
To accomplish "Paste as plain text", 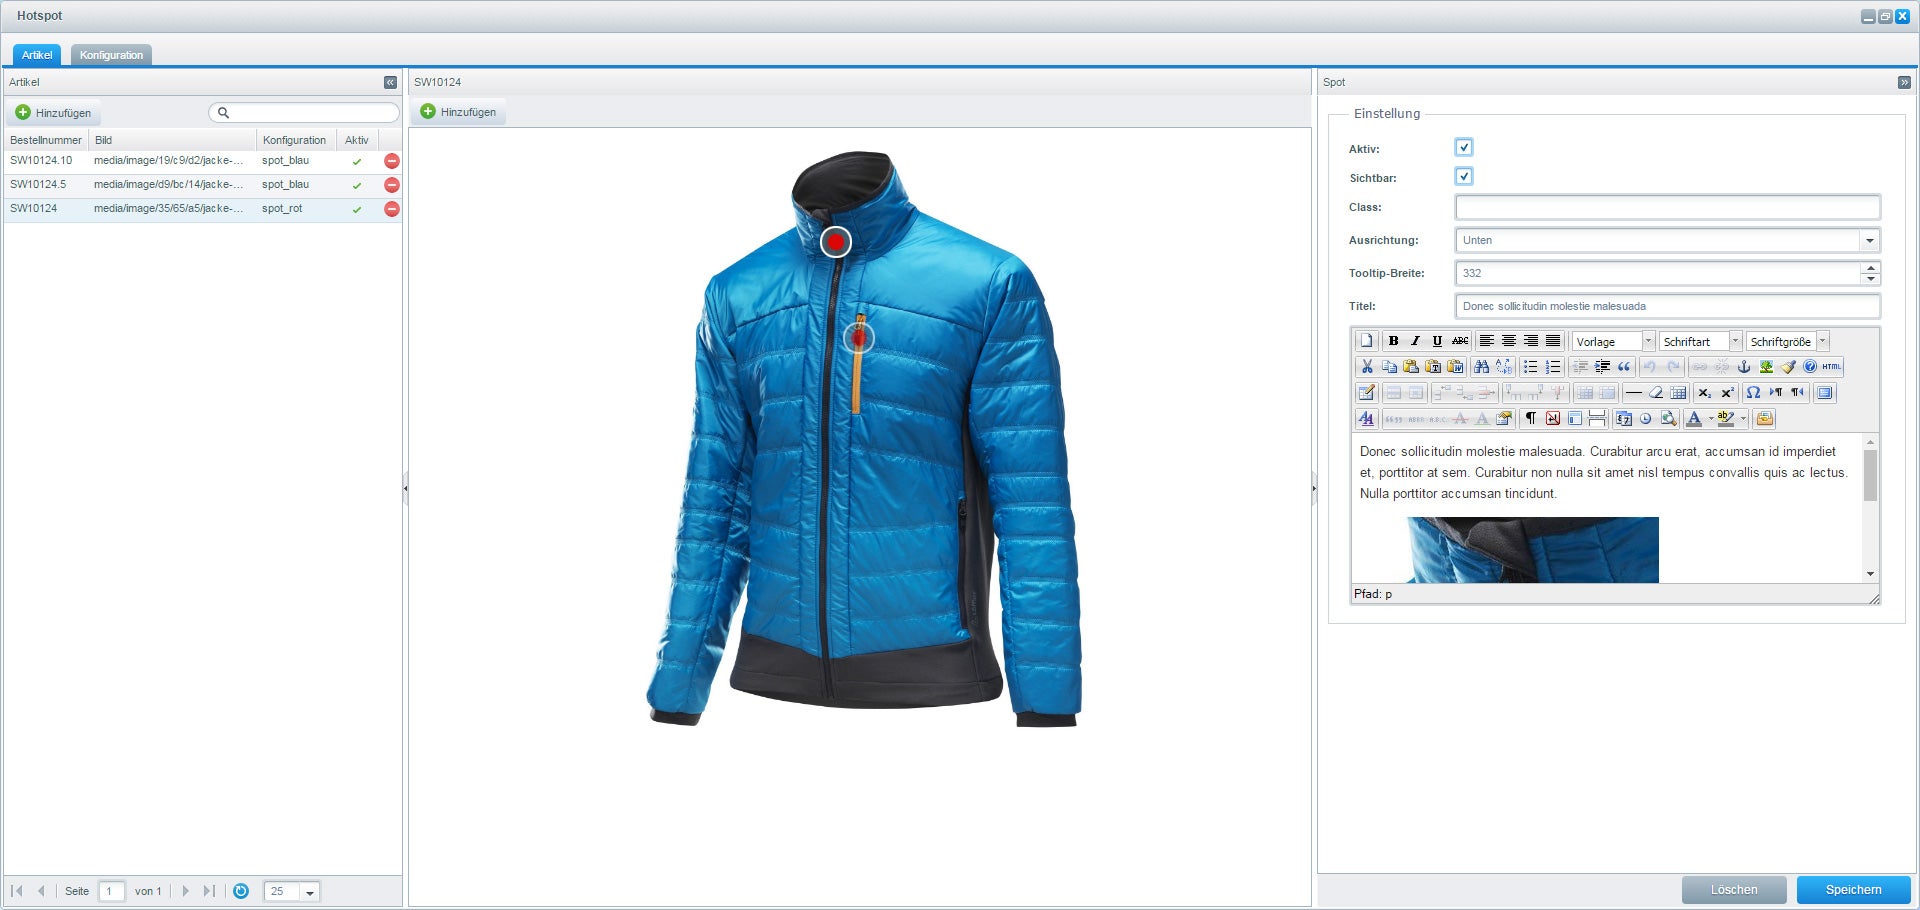I will click(x=1433, y=367).
